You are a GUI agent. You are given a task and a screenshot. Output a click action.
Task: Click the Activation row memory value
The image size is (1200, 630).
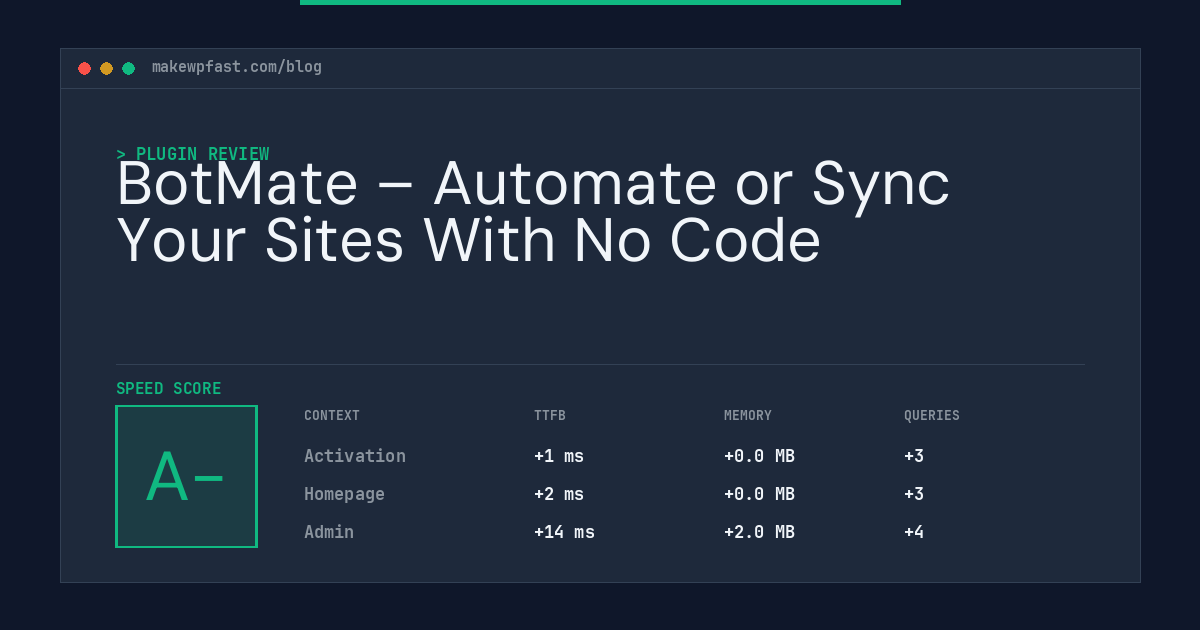[x=759, y=456]
